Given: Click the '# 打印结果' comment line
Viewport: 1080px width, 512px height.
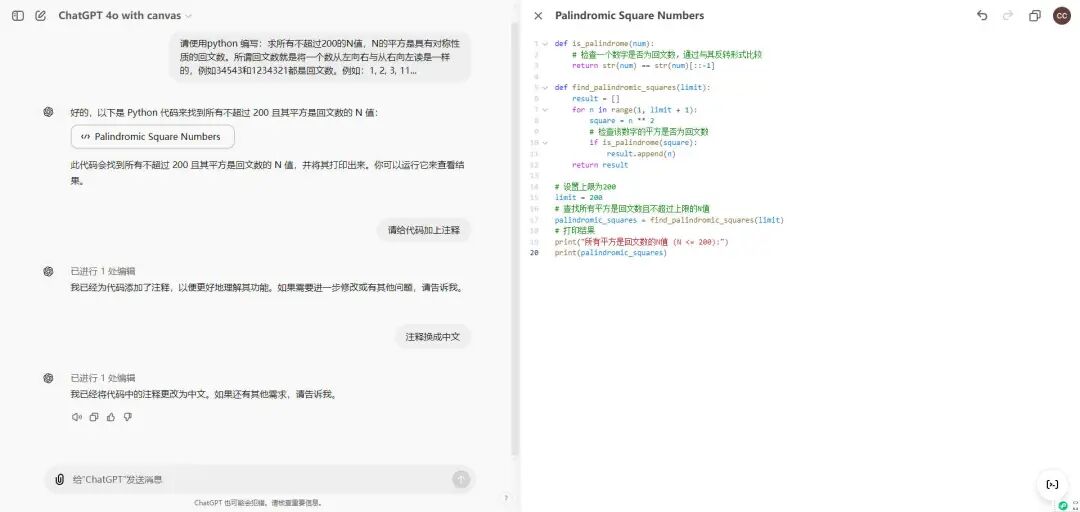Looking at the screenshot, I should [x=574, y=231].
